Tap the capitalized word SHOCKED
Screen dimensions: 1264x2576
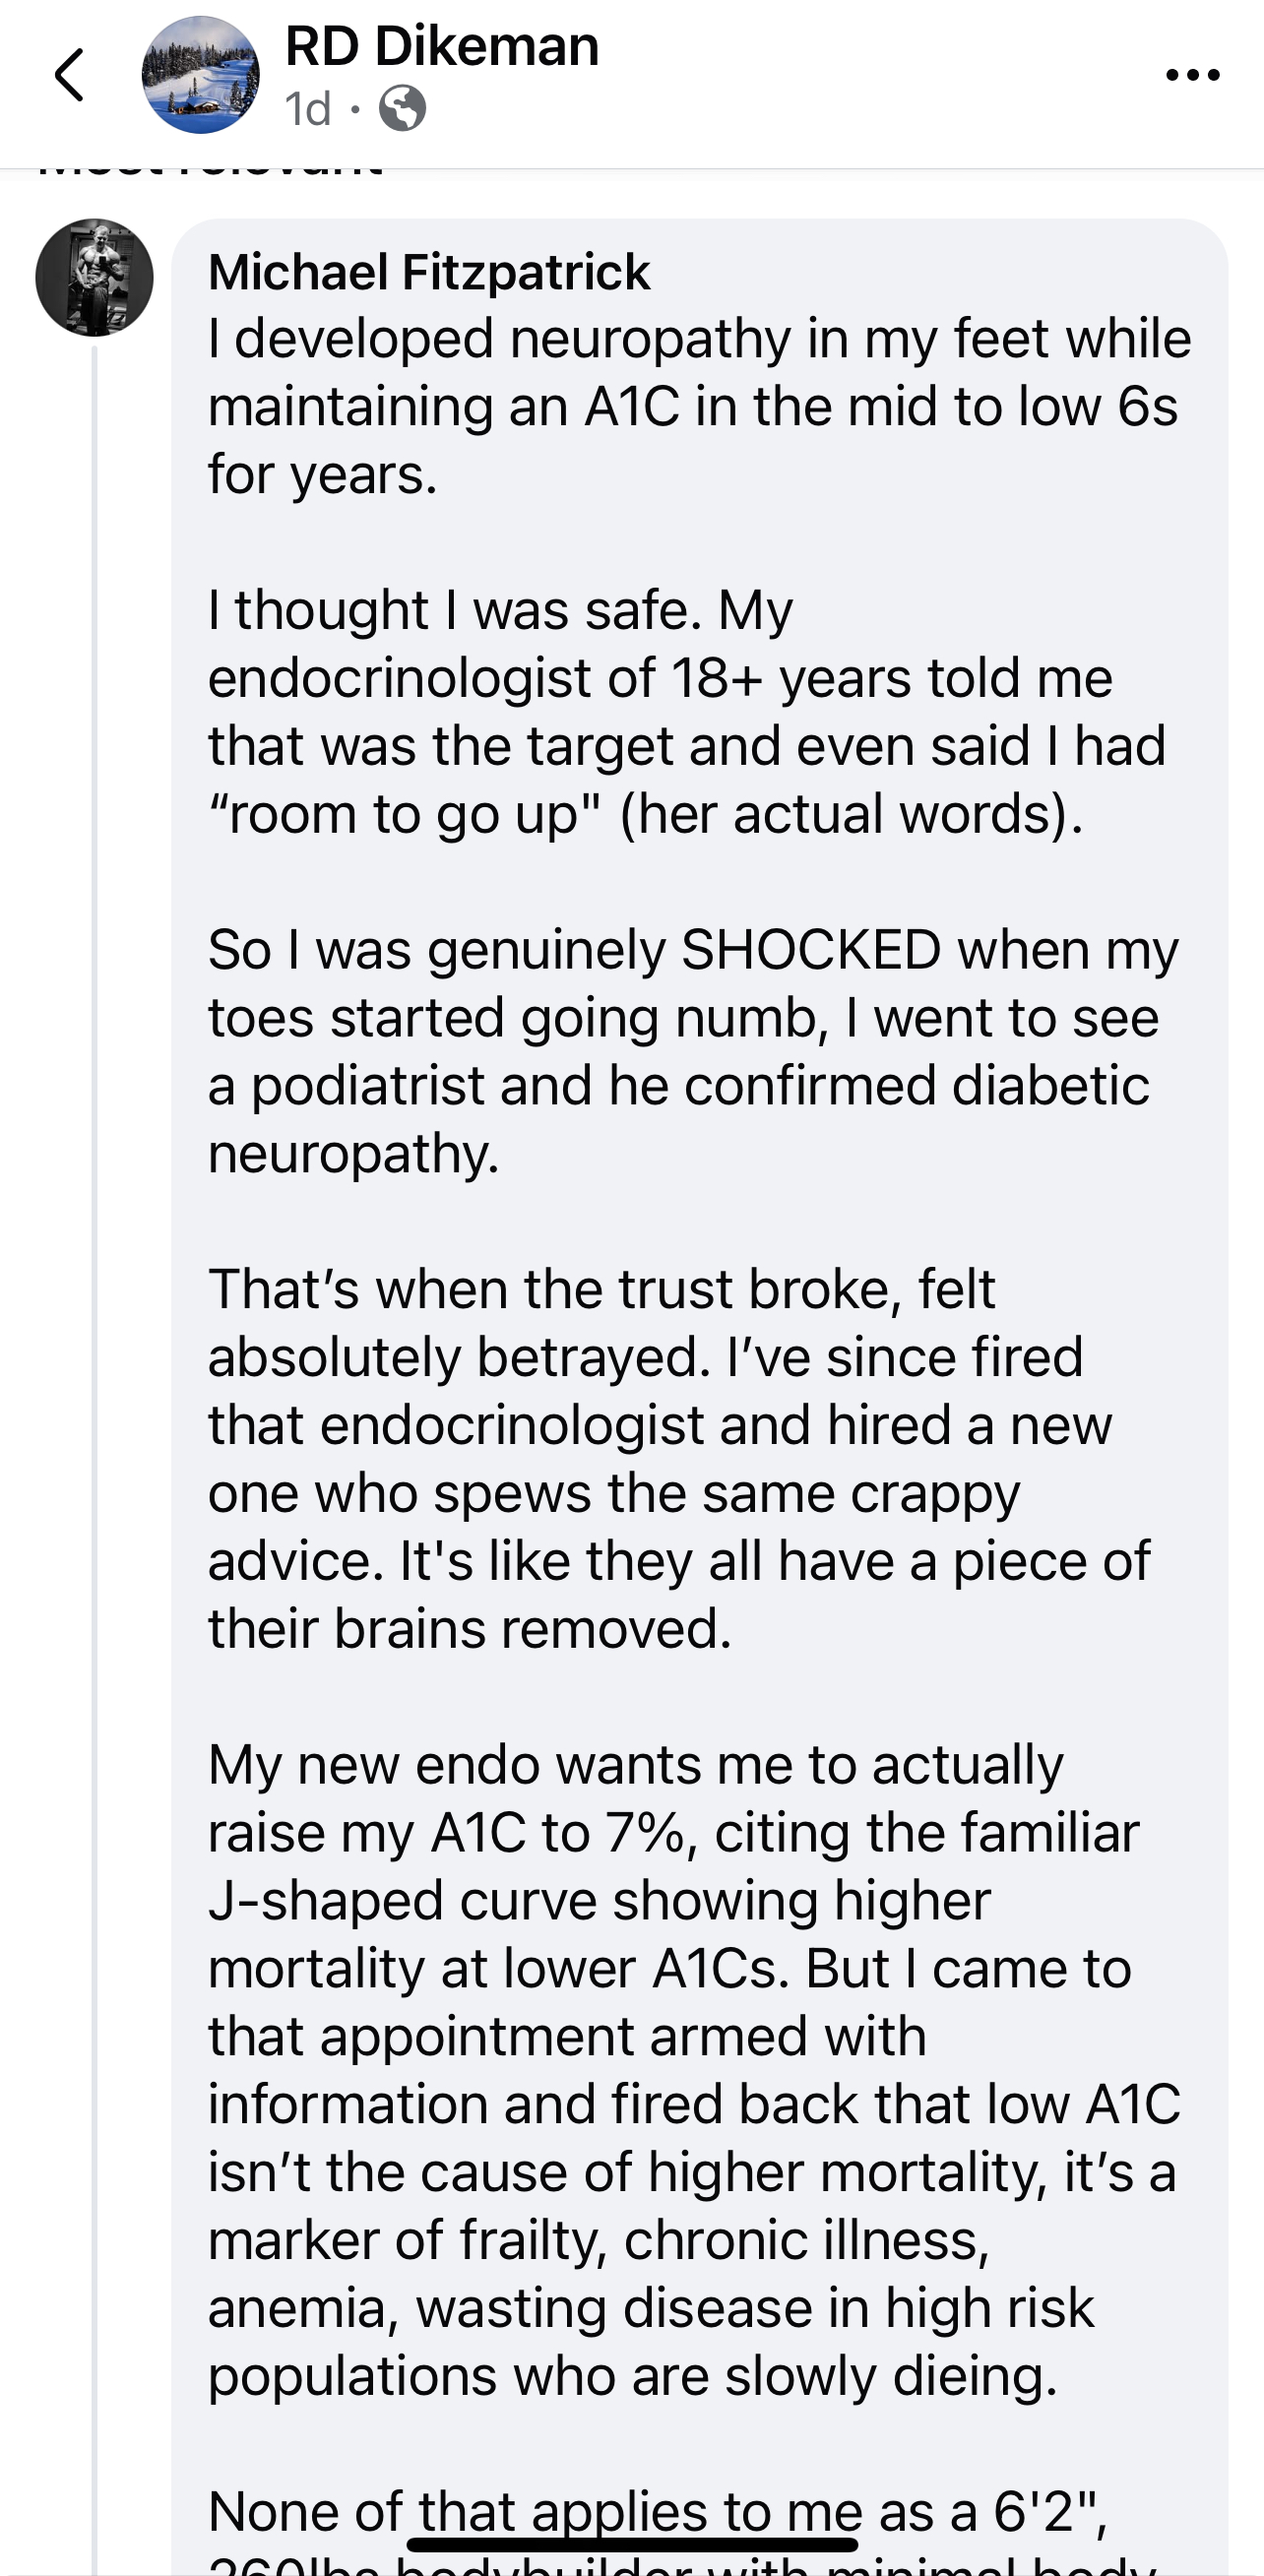810,949
